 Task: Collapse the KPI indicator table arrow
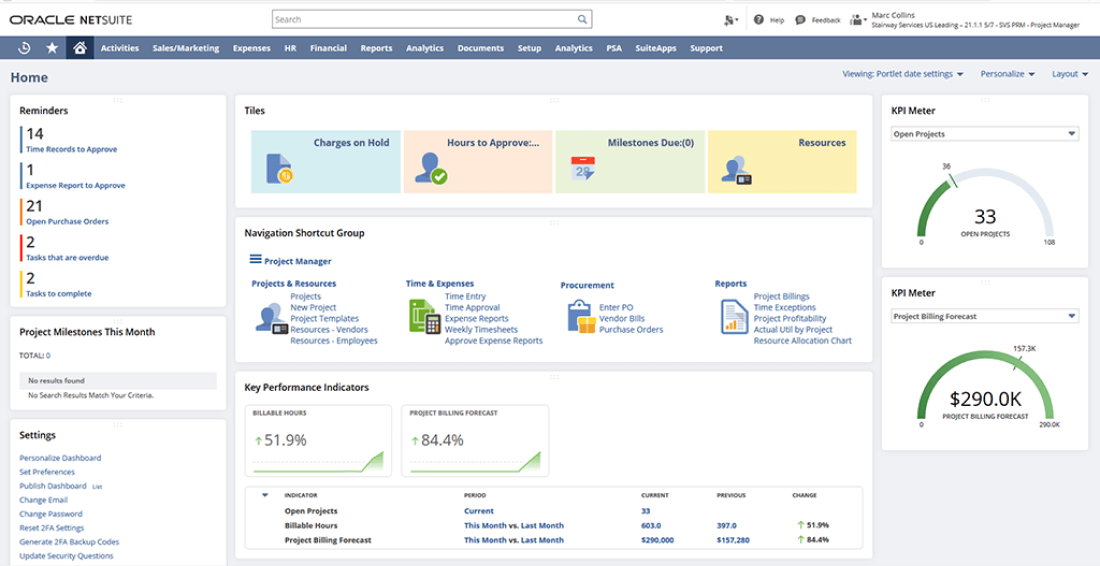(x=265, y=495)
